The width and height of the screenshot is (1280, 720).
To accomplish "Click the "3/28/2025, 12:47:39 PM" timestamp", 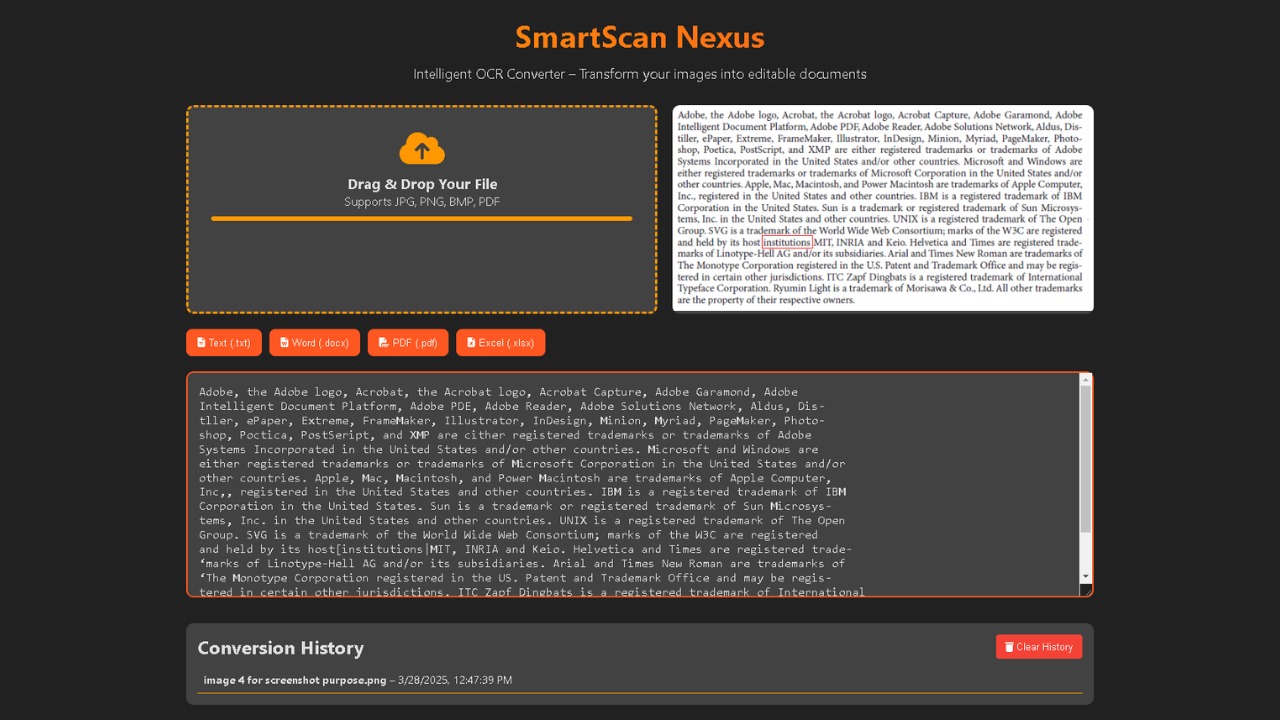I will coord(454,680).
